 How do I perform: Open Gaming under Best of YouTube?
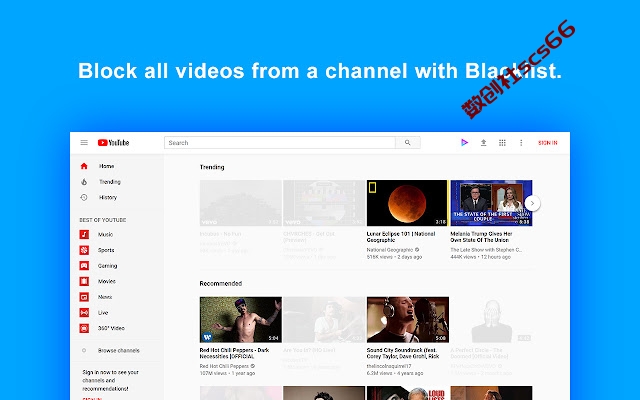[107, 266]
